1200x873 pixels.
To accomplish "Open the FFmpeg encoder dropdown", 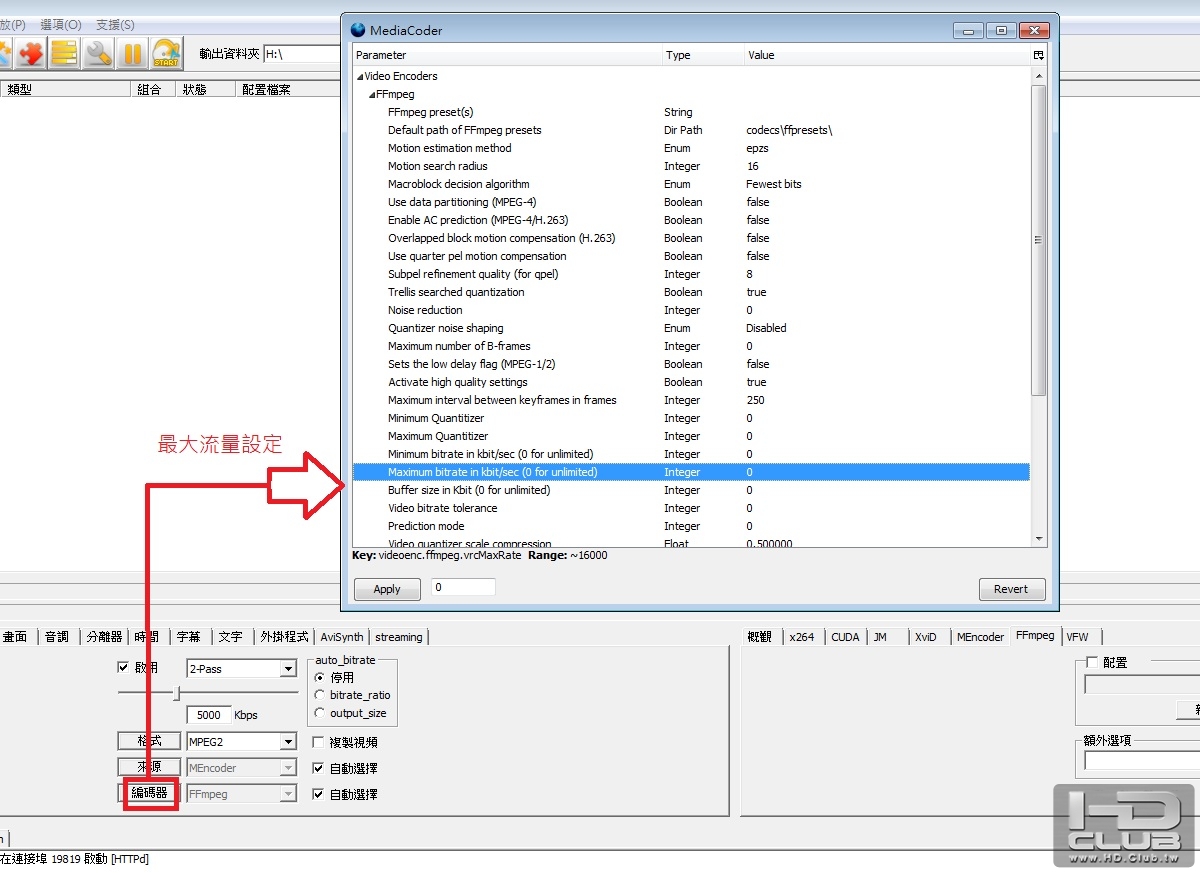I will [289, 794].
